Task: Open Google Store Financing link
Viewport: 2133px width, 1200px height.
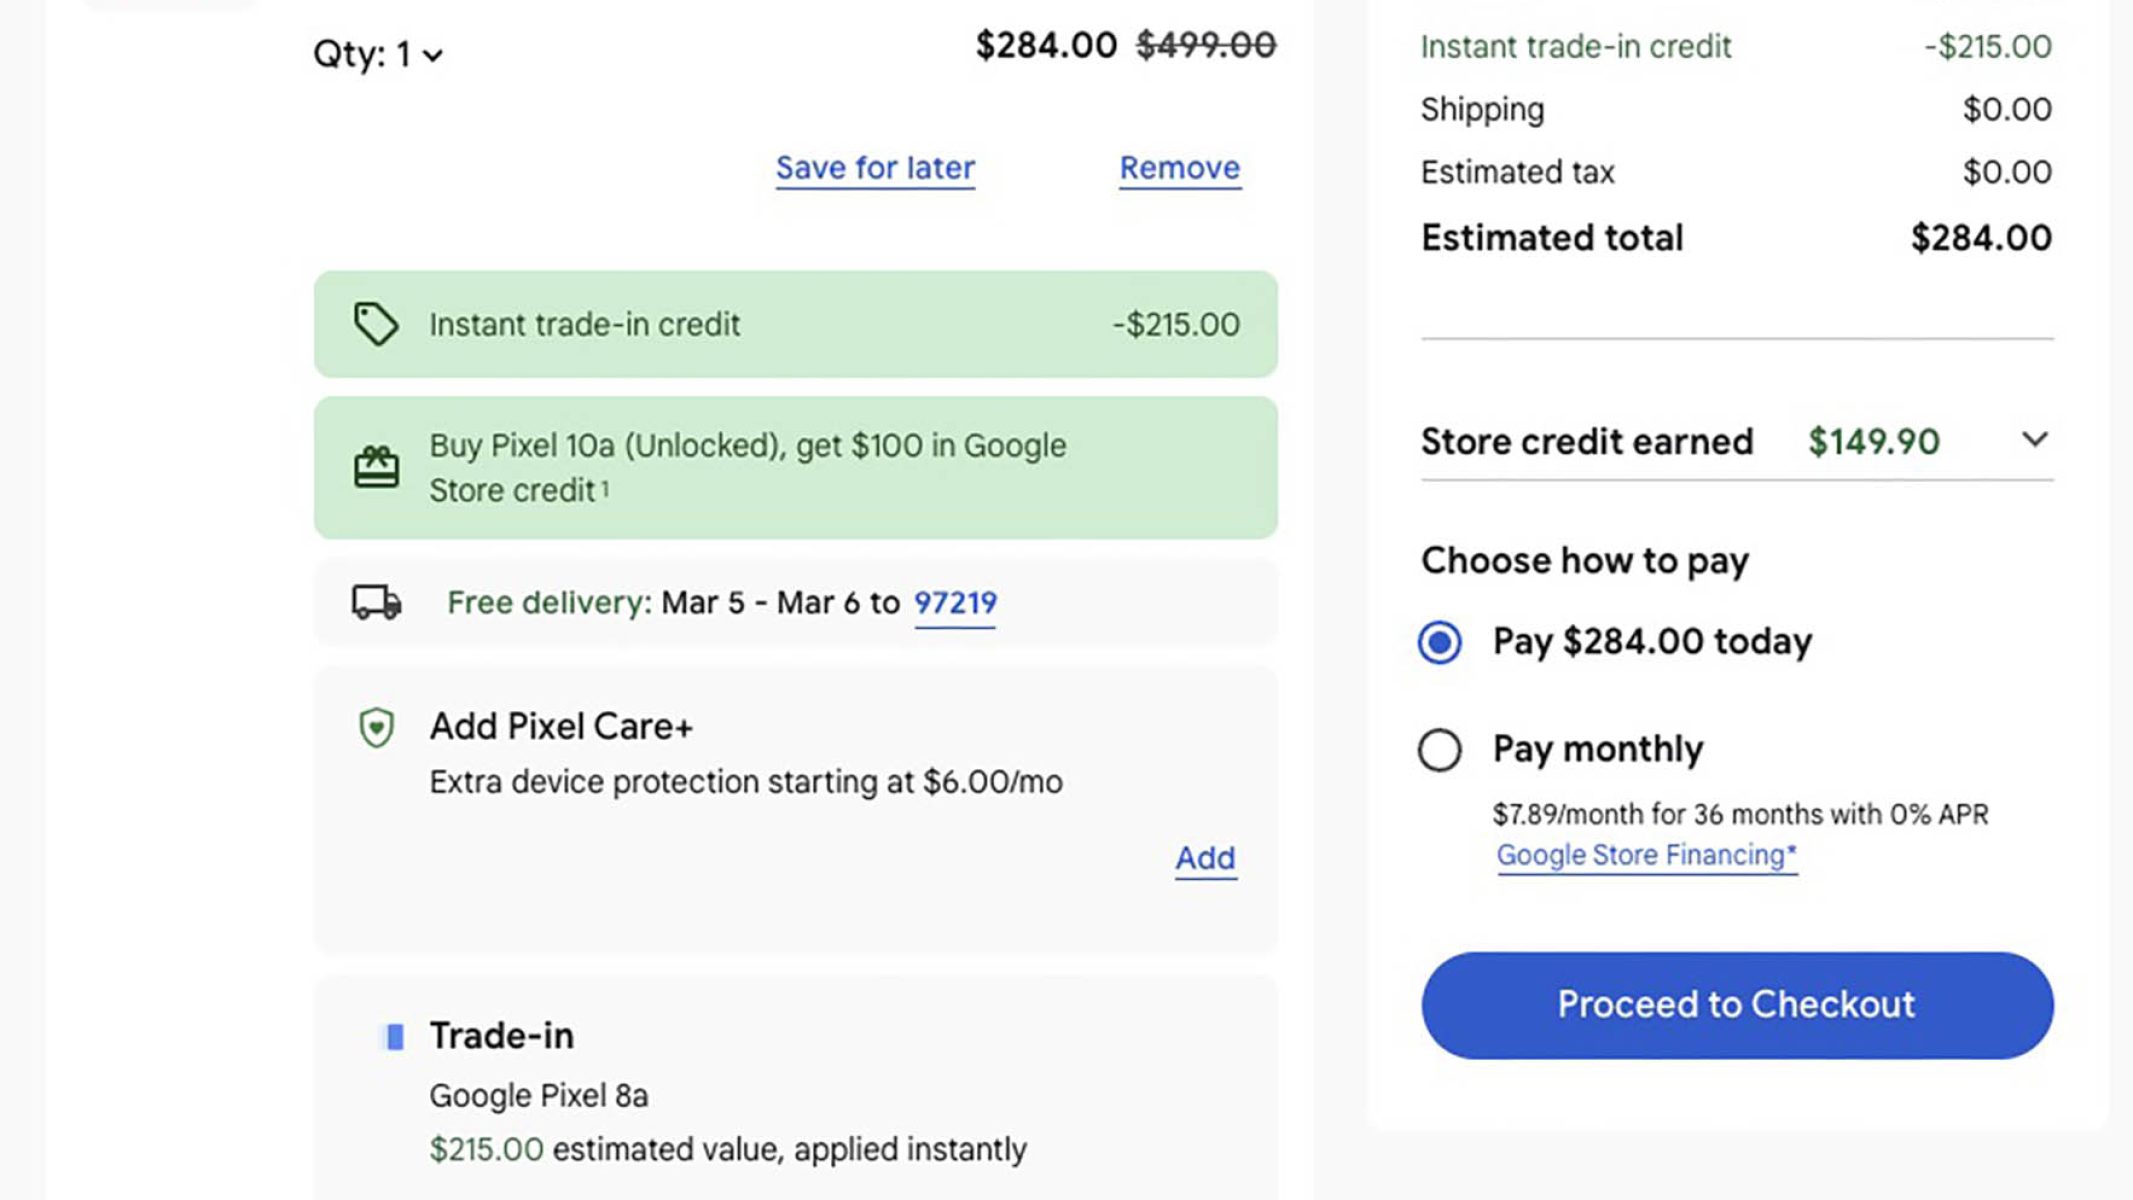Action: [1646, 855]
